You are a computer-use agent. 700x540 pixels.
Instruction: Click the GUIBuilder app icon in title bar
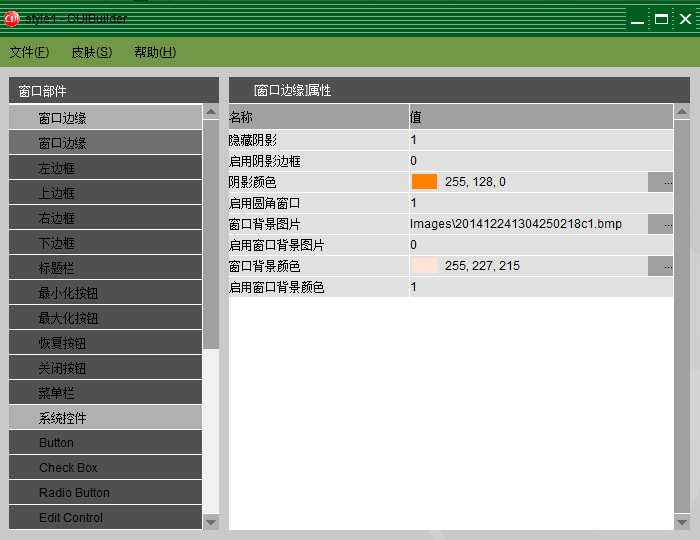tap(12, 19)
